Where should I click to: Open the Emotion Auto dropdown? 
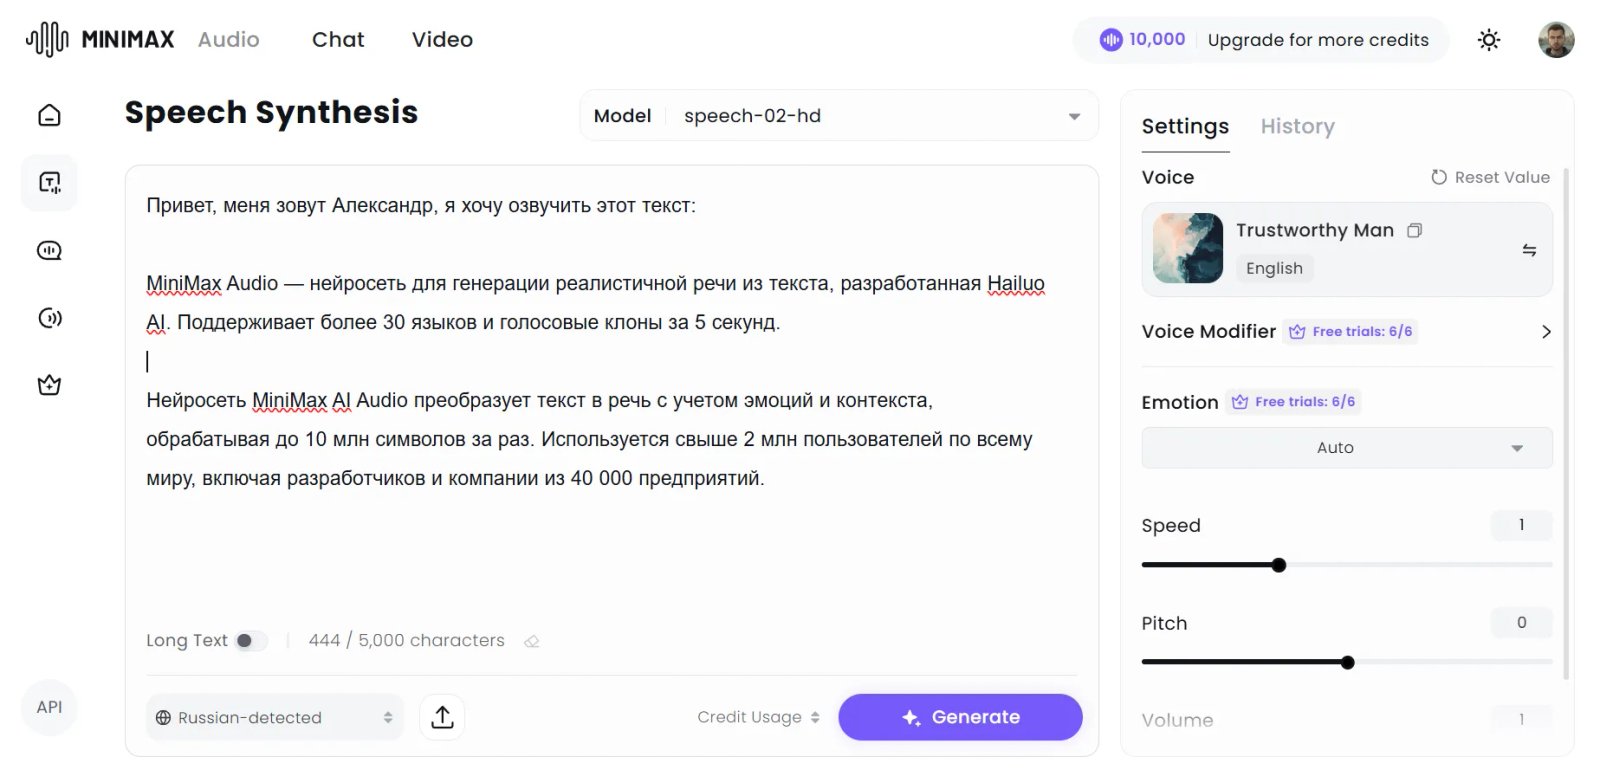(x=1347, y=448)
